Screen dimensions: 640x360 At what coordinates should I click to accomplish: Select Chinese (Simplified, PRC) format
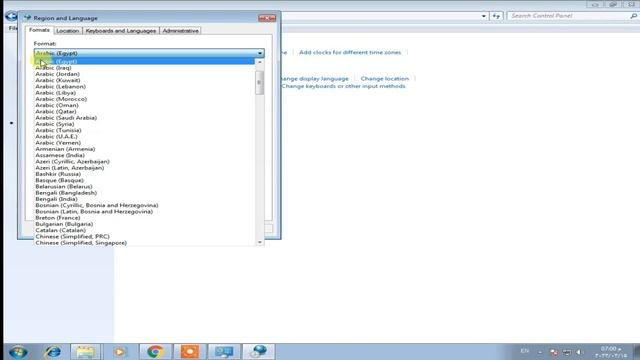[x=144, y=236]
